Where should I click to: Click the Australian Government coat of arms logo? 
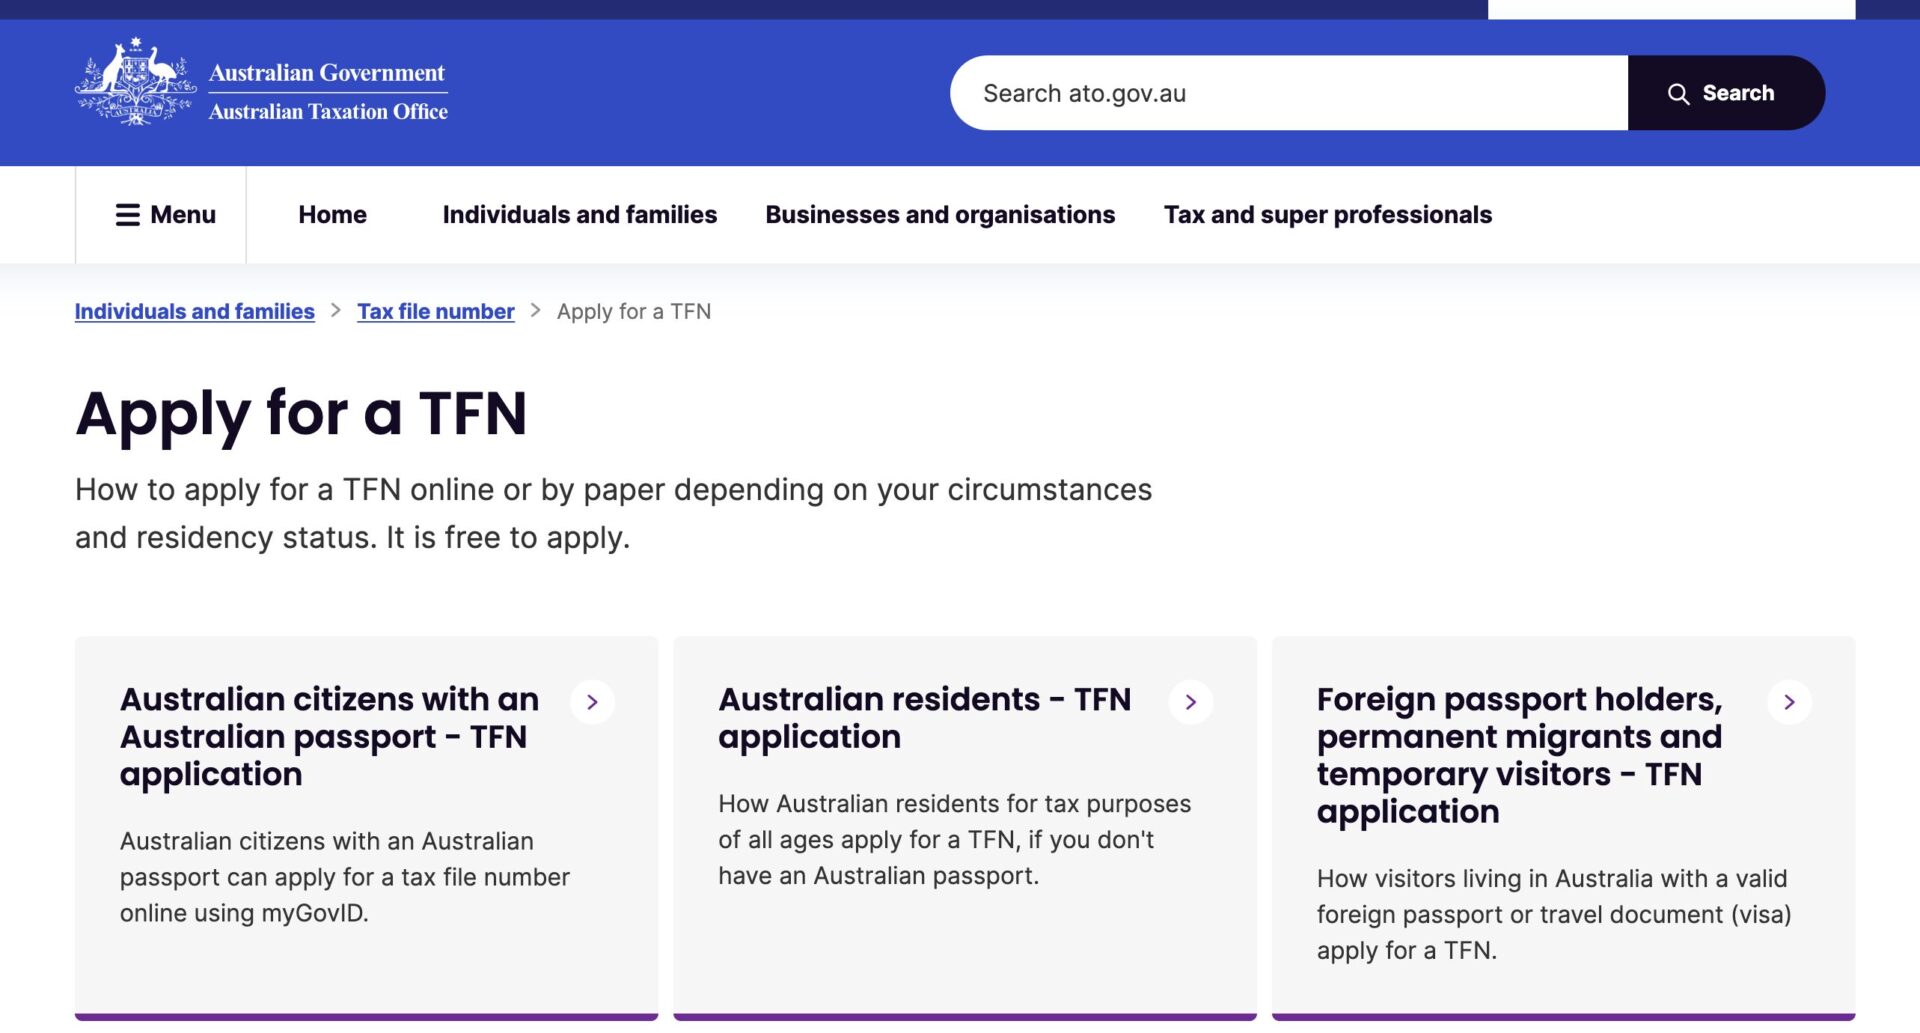[x=135, y=82]
